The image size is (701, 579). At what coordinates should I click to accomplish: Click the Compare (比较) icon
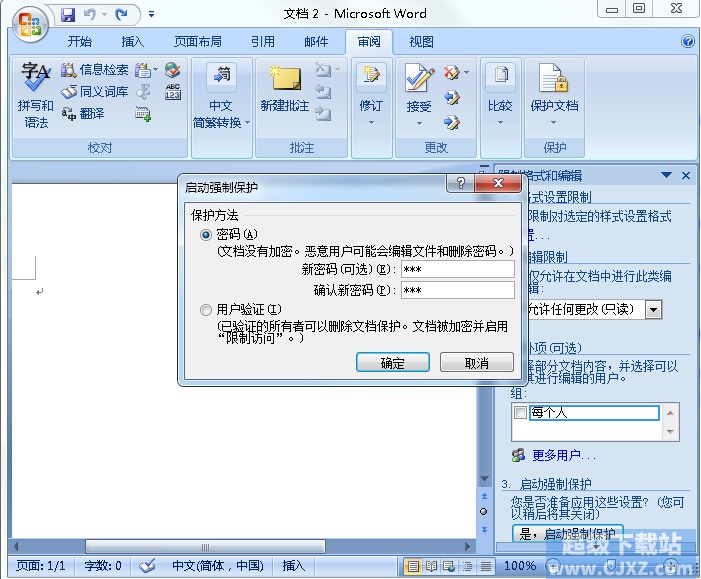click(499, 90)
